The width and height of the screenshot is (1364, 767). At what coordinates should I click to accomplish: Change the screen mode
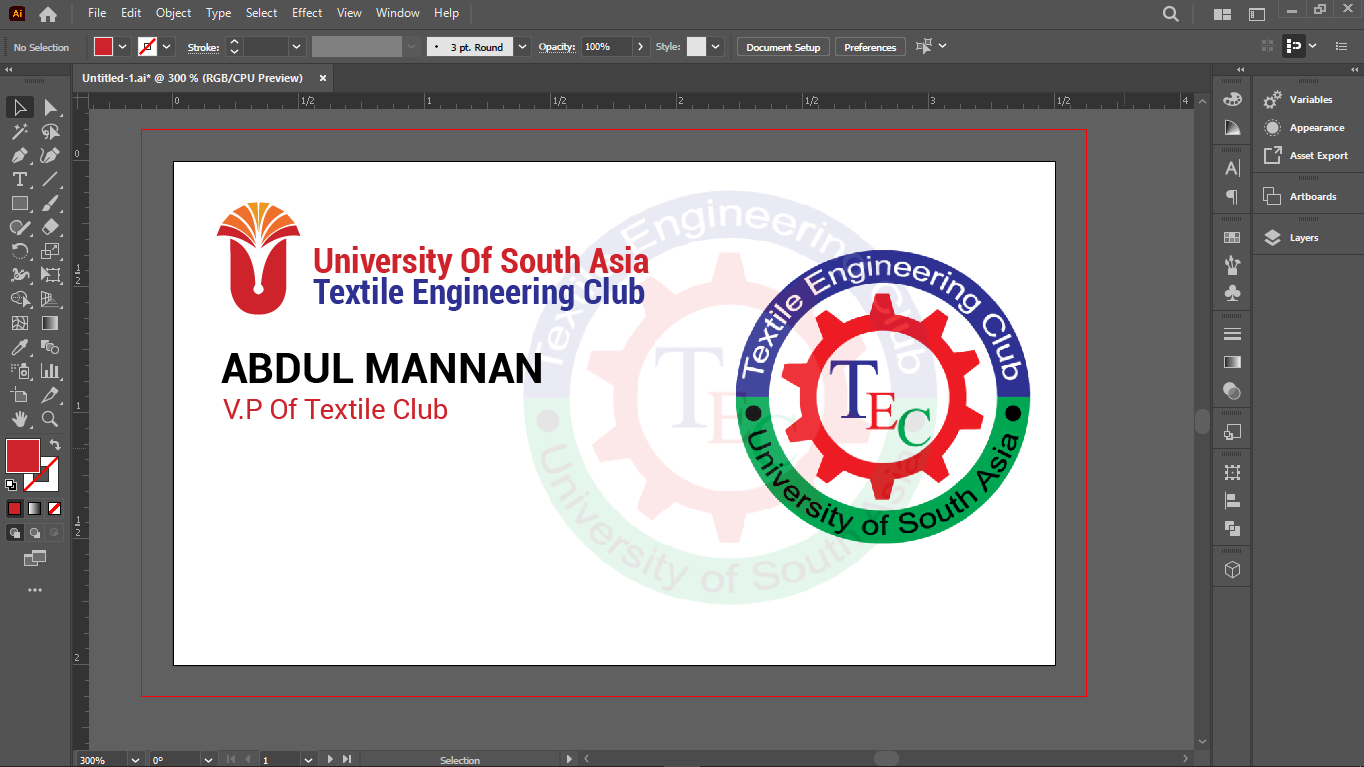(35, 557)
